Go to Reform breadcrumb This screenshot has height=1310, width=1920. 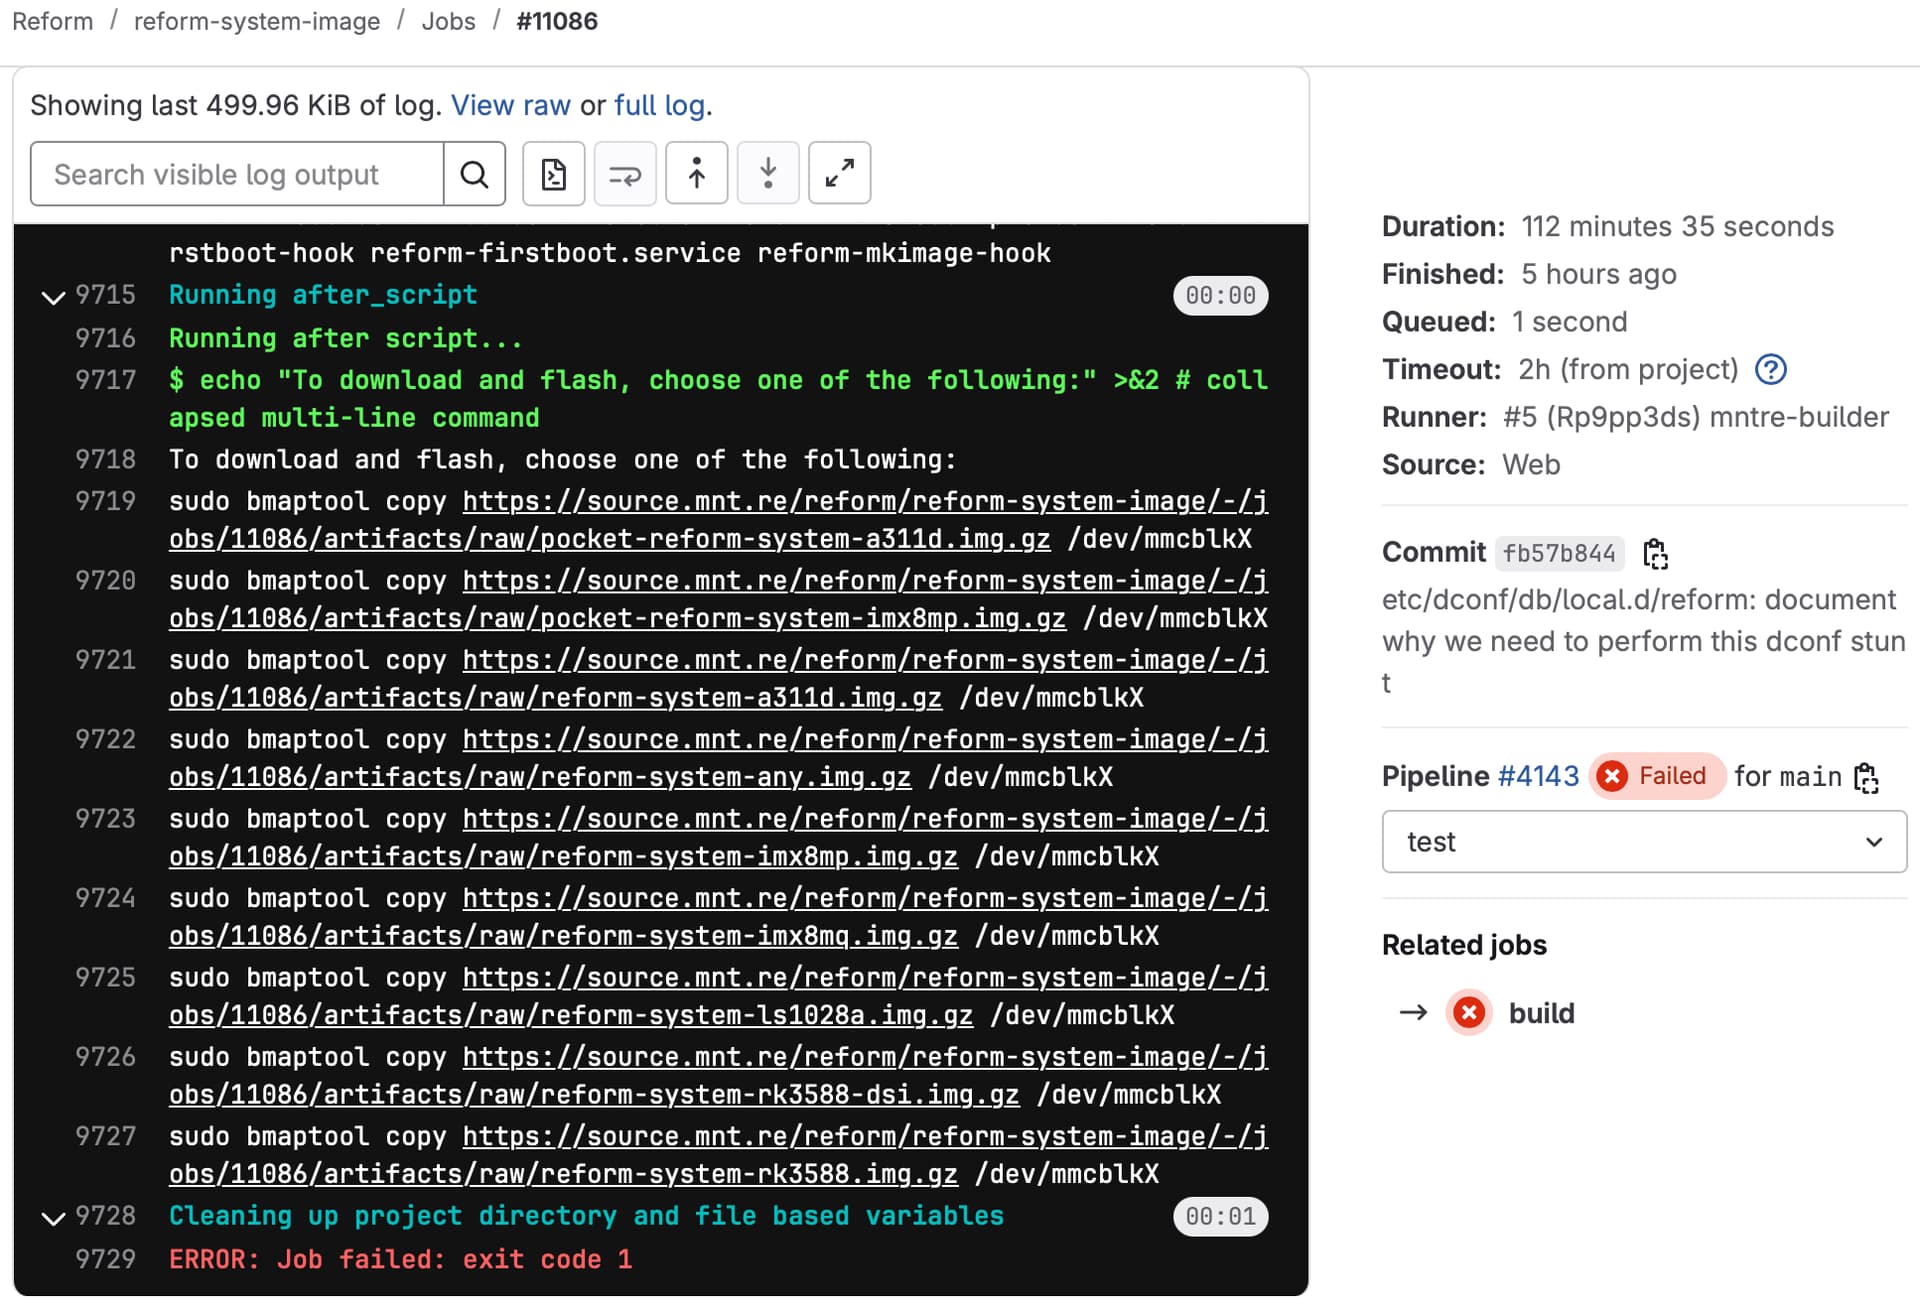(x=52, y=21)
